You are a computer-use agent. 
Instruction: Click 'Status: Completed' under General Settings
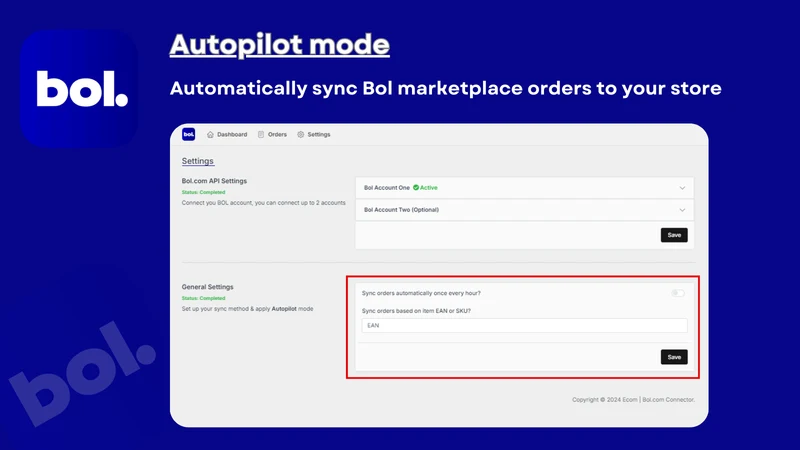(204, 298)
